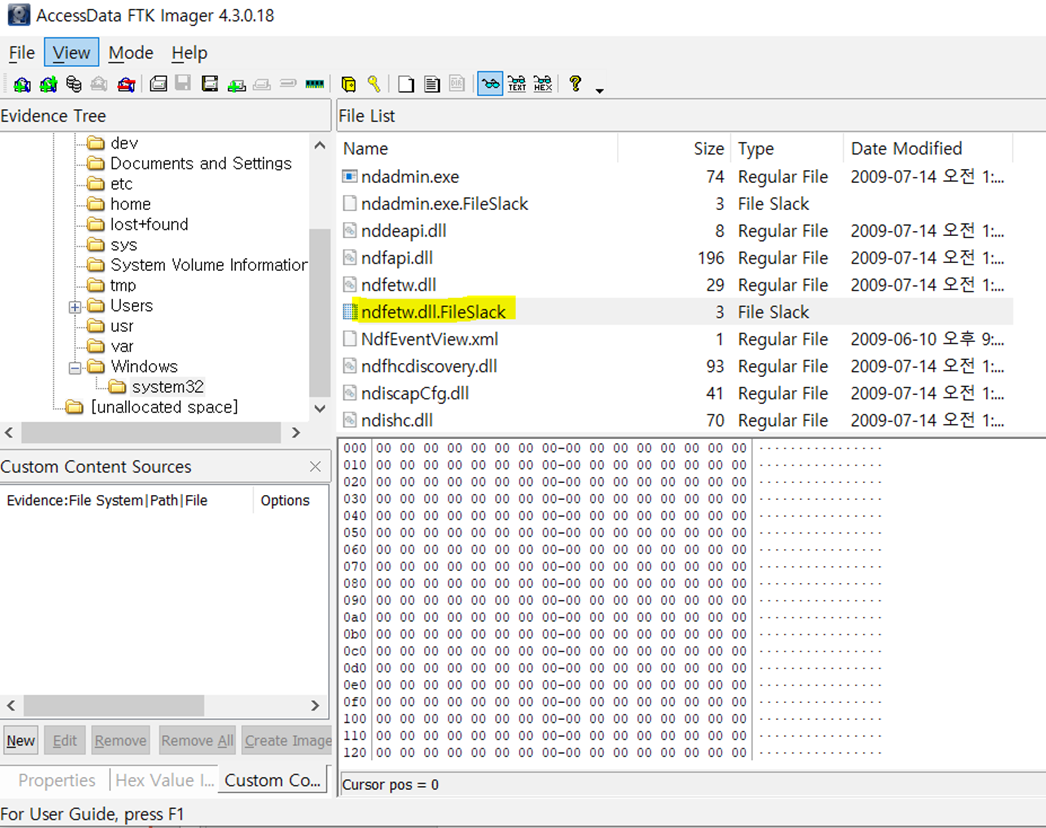Toggle automatic preview mode glasses icon
Image resolution: width=1046 pixels, height=828 pixels.
[490, 84]
